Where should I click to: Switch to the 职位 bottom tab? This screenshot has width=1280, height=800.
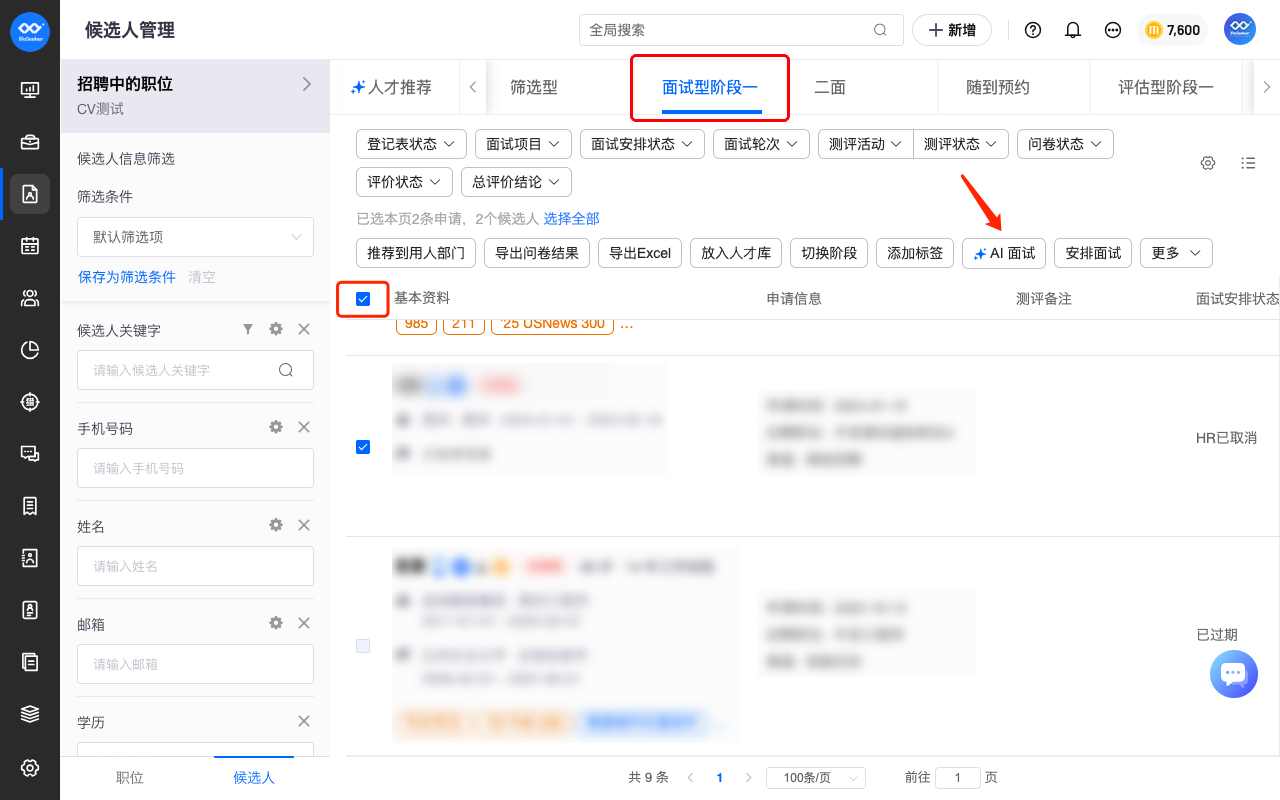click(130, 777)
